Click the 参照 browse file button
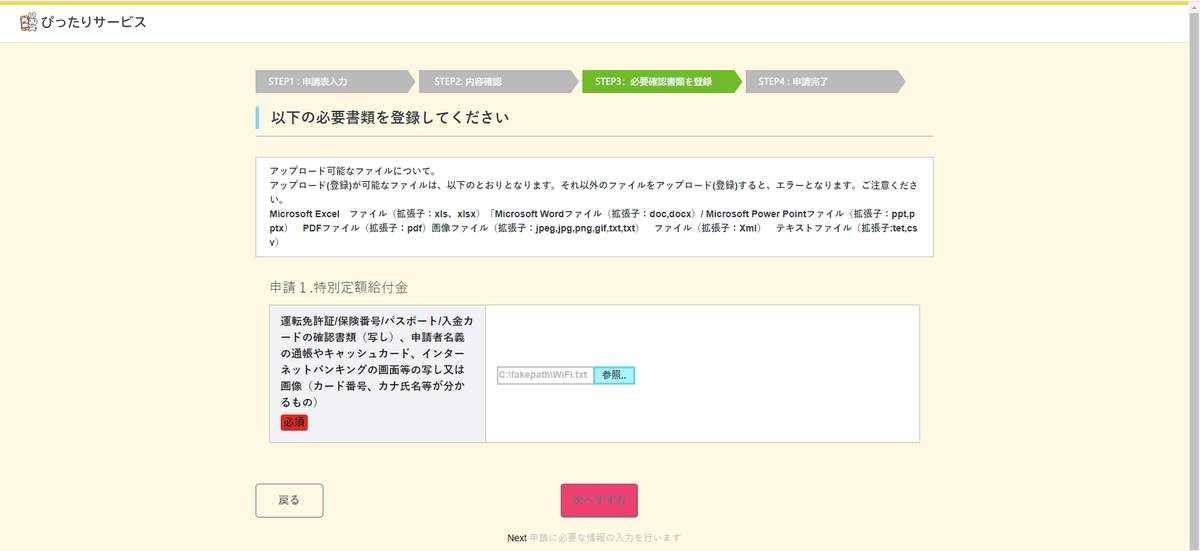 [x=615, y=375]
